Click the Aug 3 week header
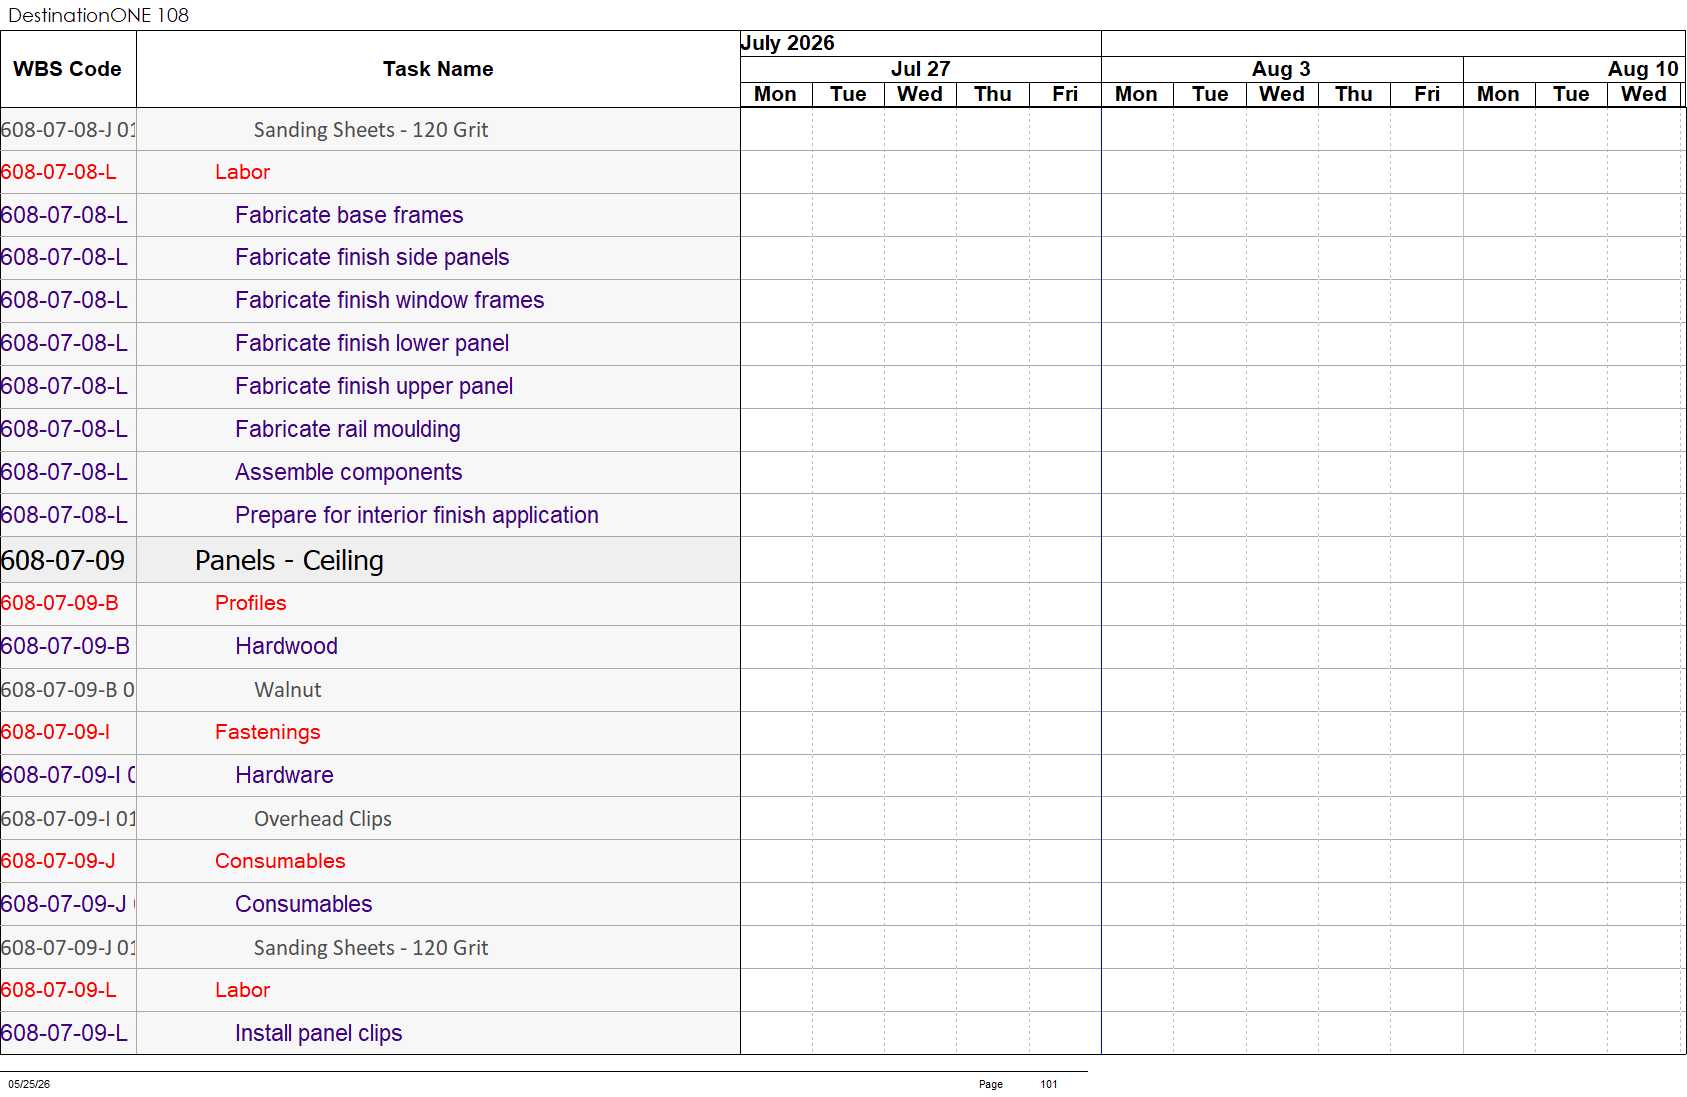1687x1097 pixels. point(1281,69)
